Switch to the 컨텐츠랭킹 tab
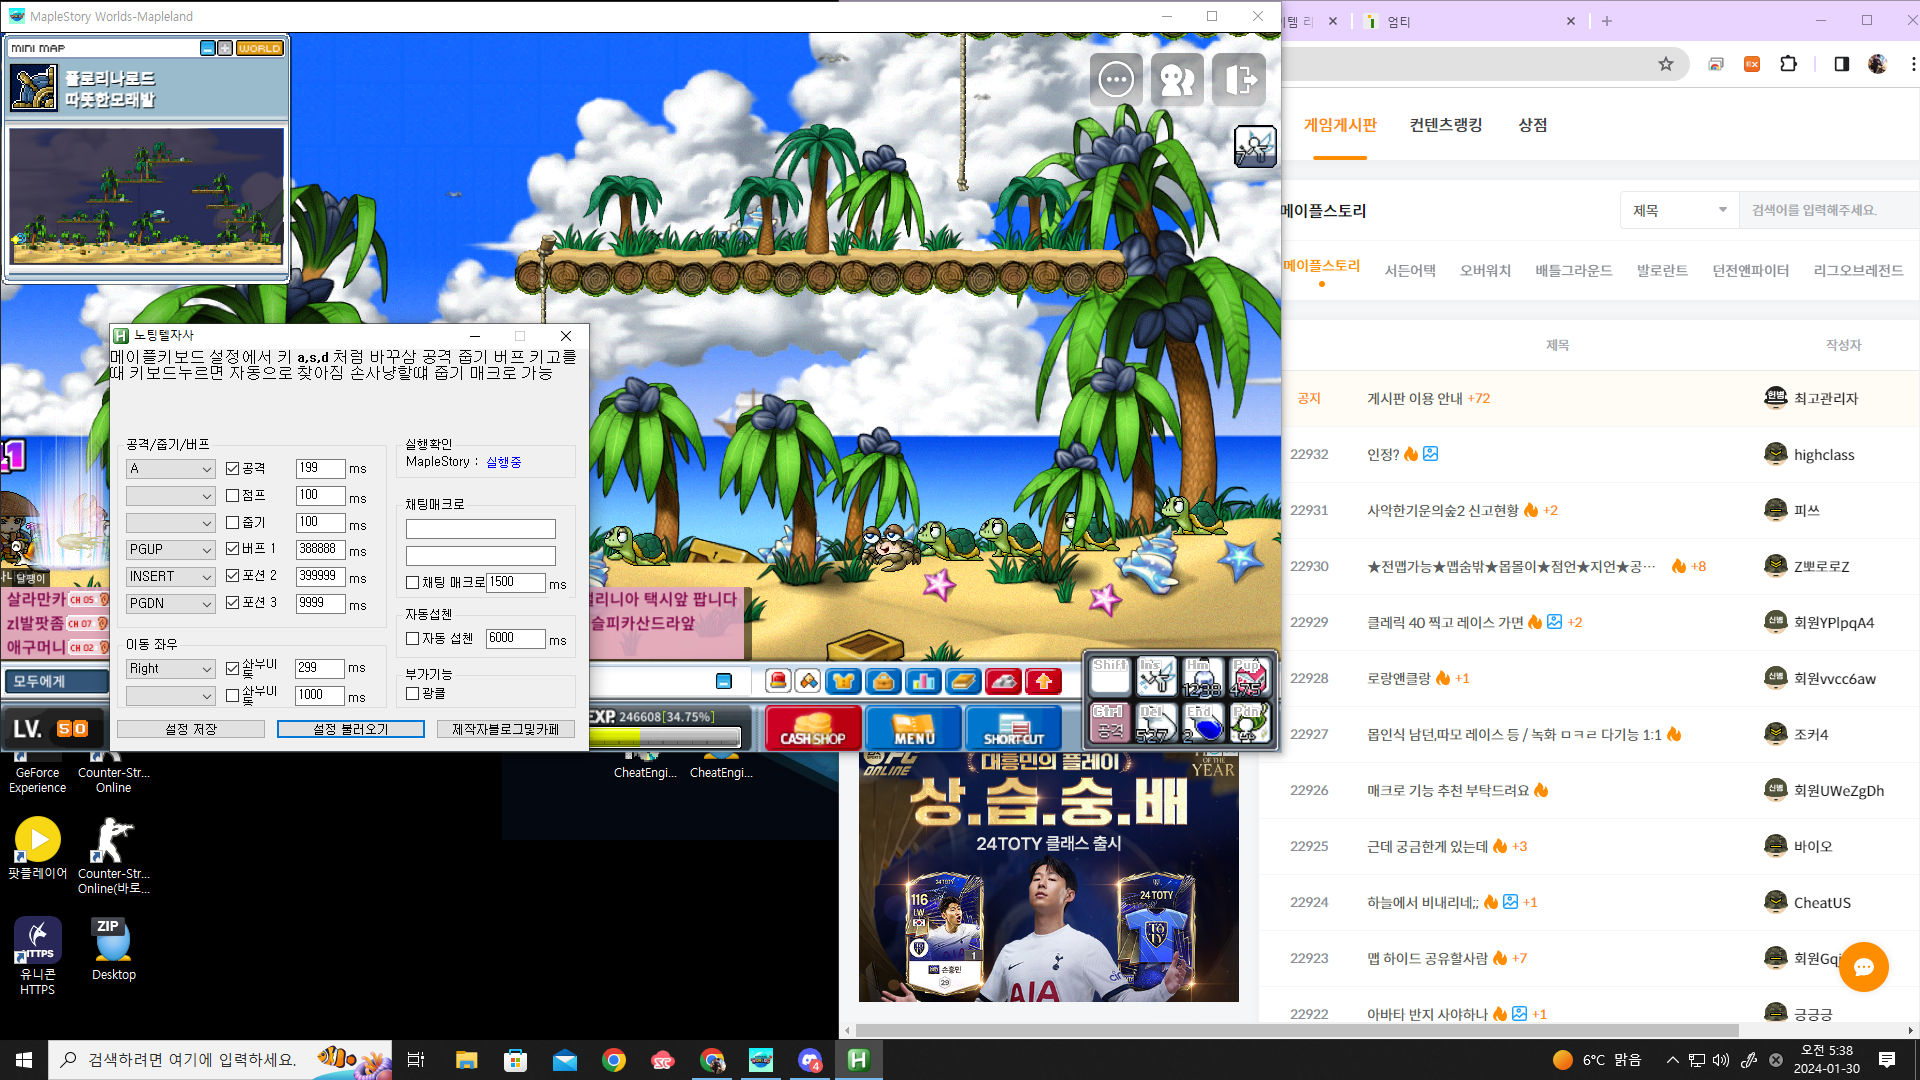Viewport: 1920px width, 1080px height. [1445, 125]
